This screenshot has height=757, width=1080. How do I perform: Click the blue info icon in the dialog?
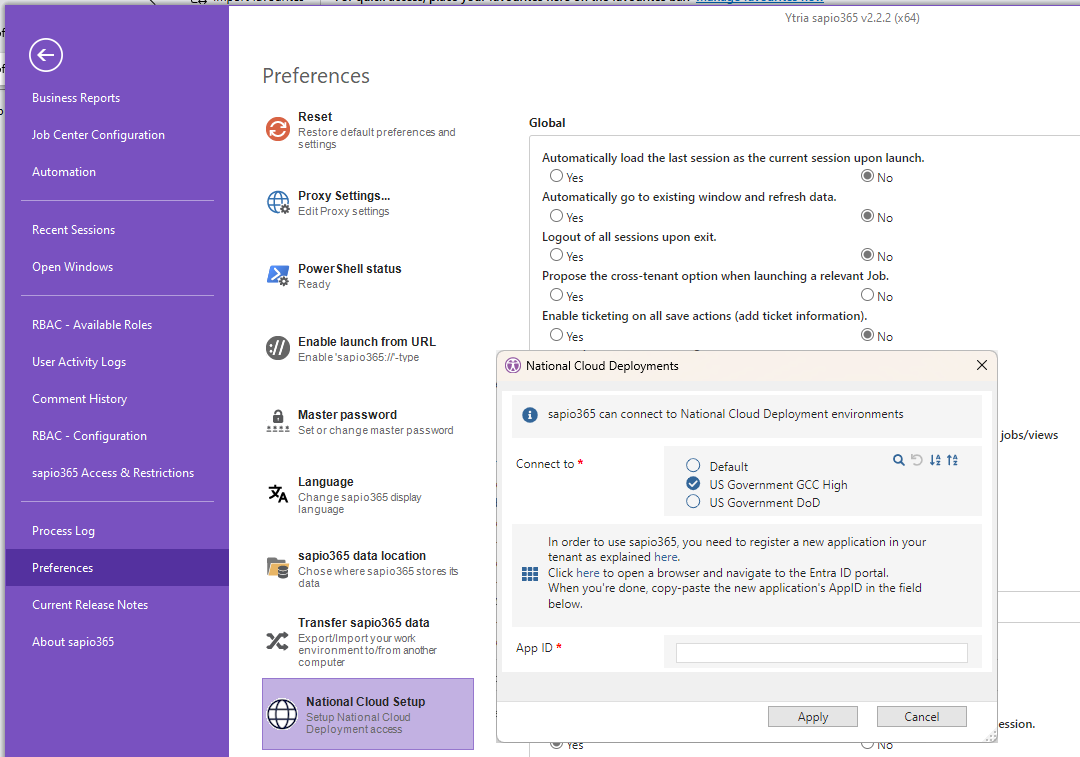530,415
